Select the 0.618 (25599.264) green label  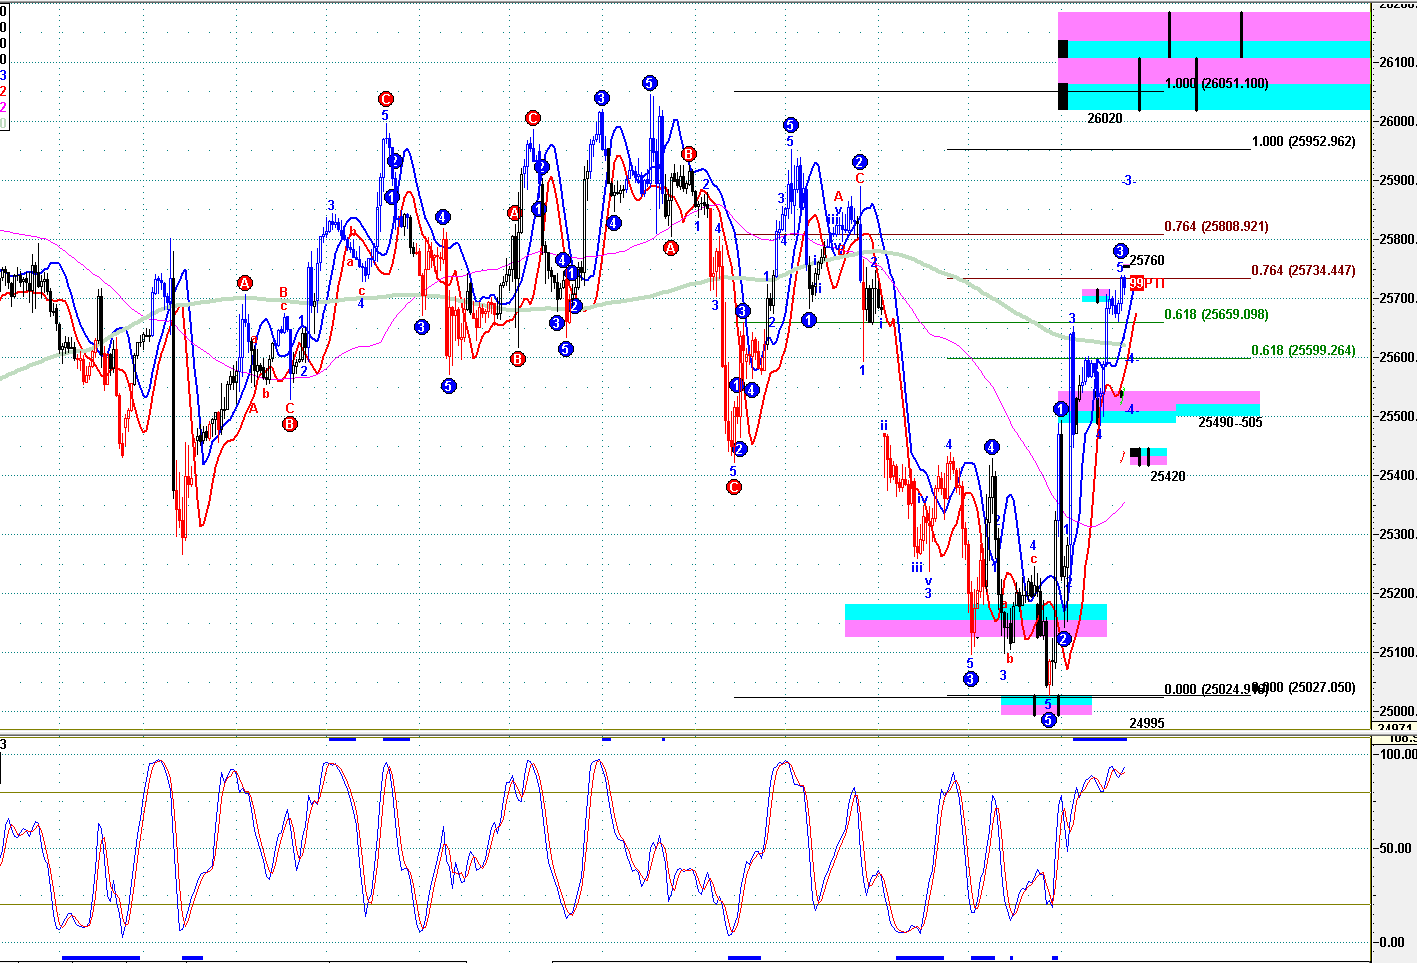1303,351
